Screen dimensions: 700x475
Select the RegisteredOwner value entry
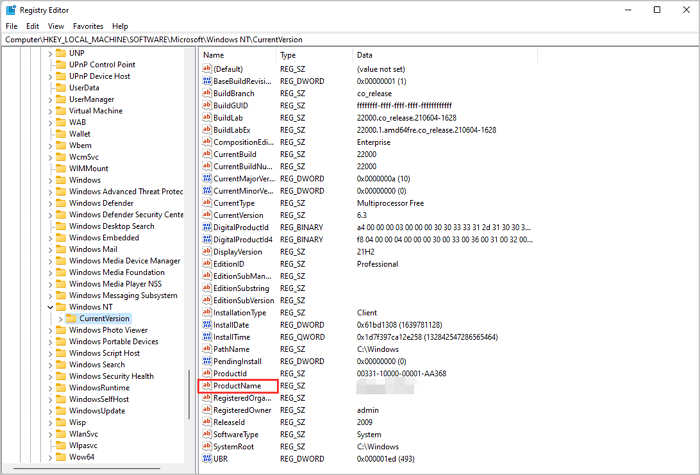pyautogui.click(x=241, y=409)
